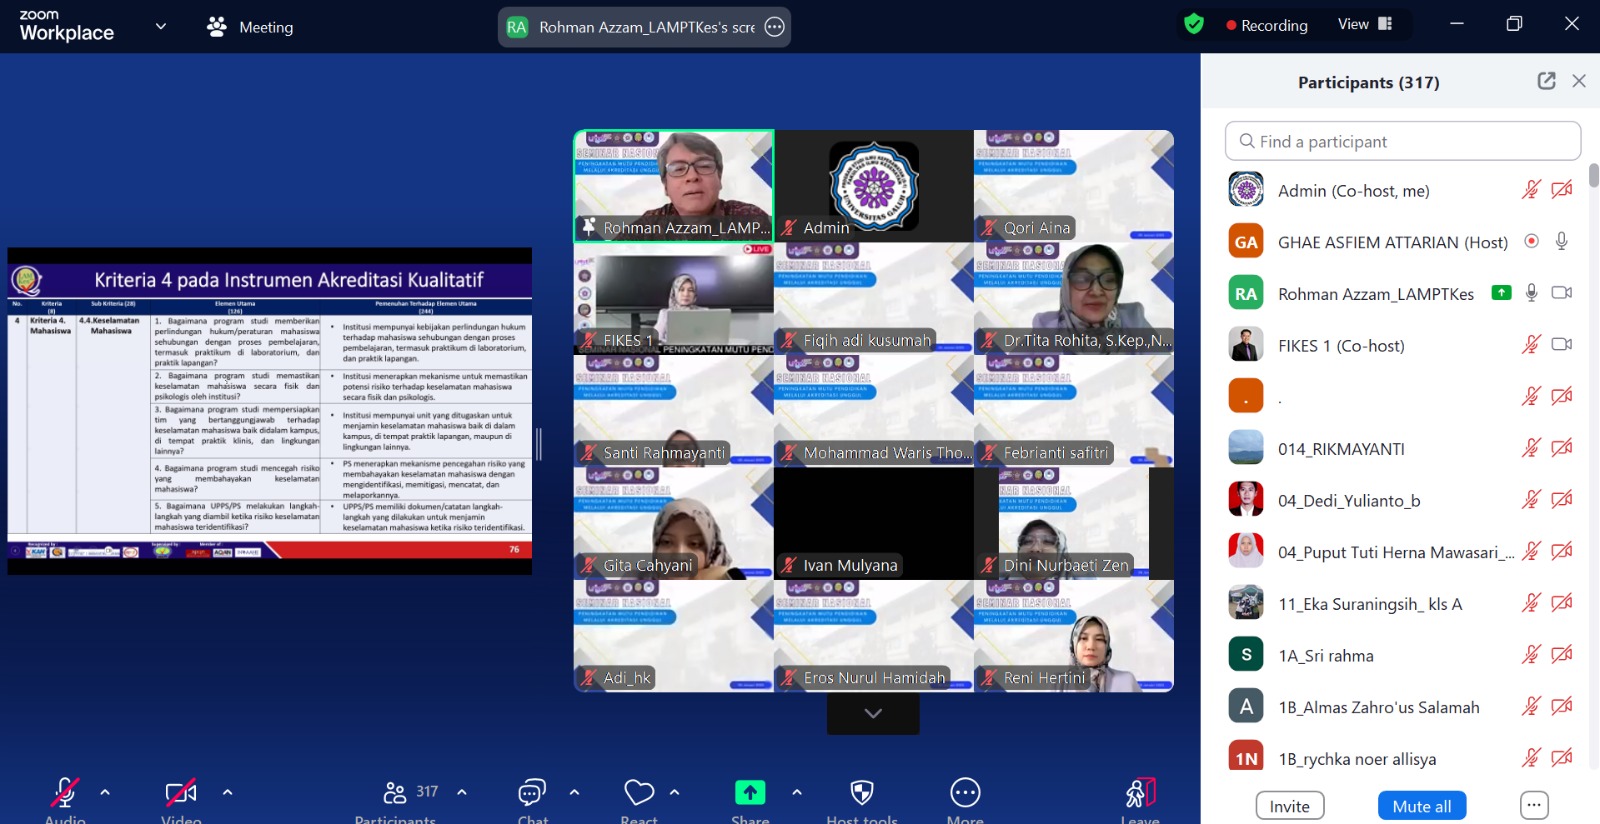This screenshot has width=1600, height=824.
Task: Click the React heart icon
Action: [x=639, y=793]
